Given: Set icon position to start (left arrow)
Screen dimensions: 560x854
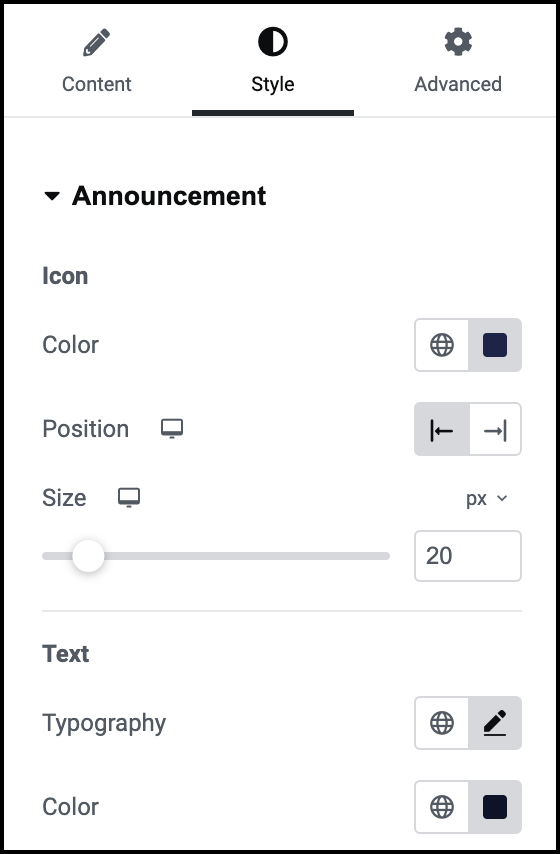Looking at the screenshot, I should coord(442,429).
